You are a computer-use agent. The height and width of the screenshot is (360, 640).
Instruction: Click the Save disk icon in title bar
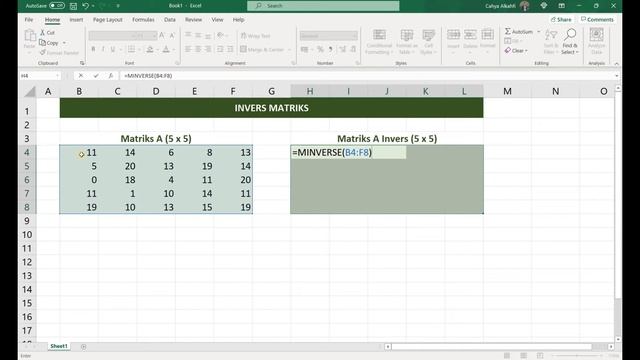click(x=73, y=6)
